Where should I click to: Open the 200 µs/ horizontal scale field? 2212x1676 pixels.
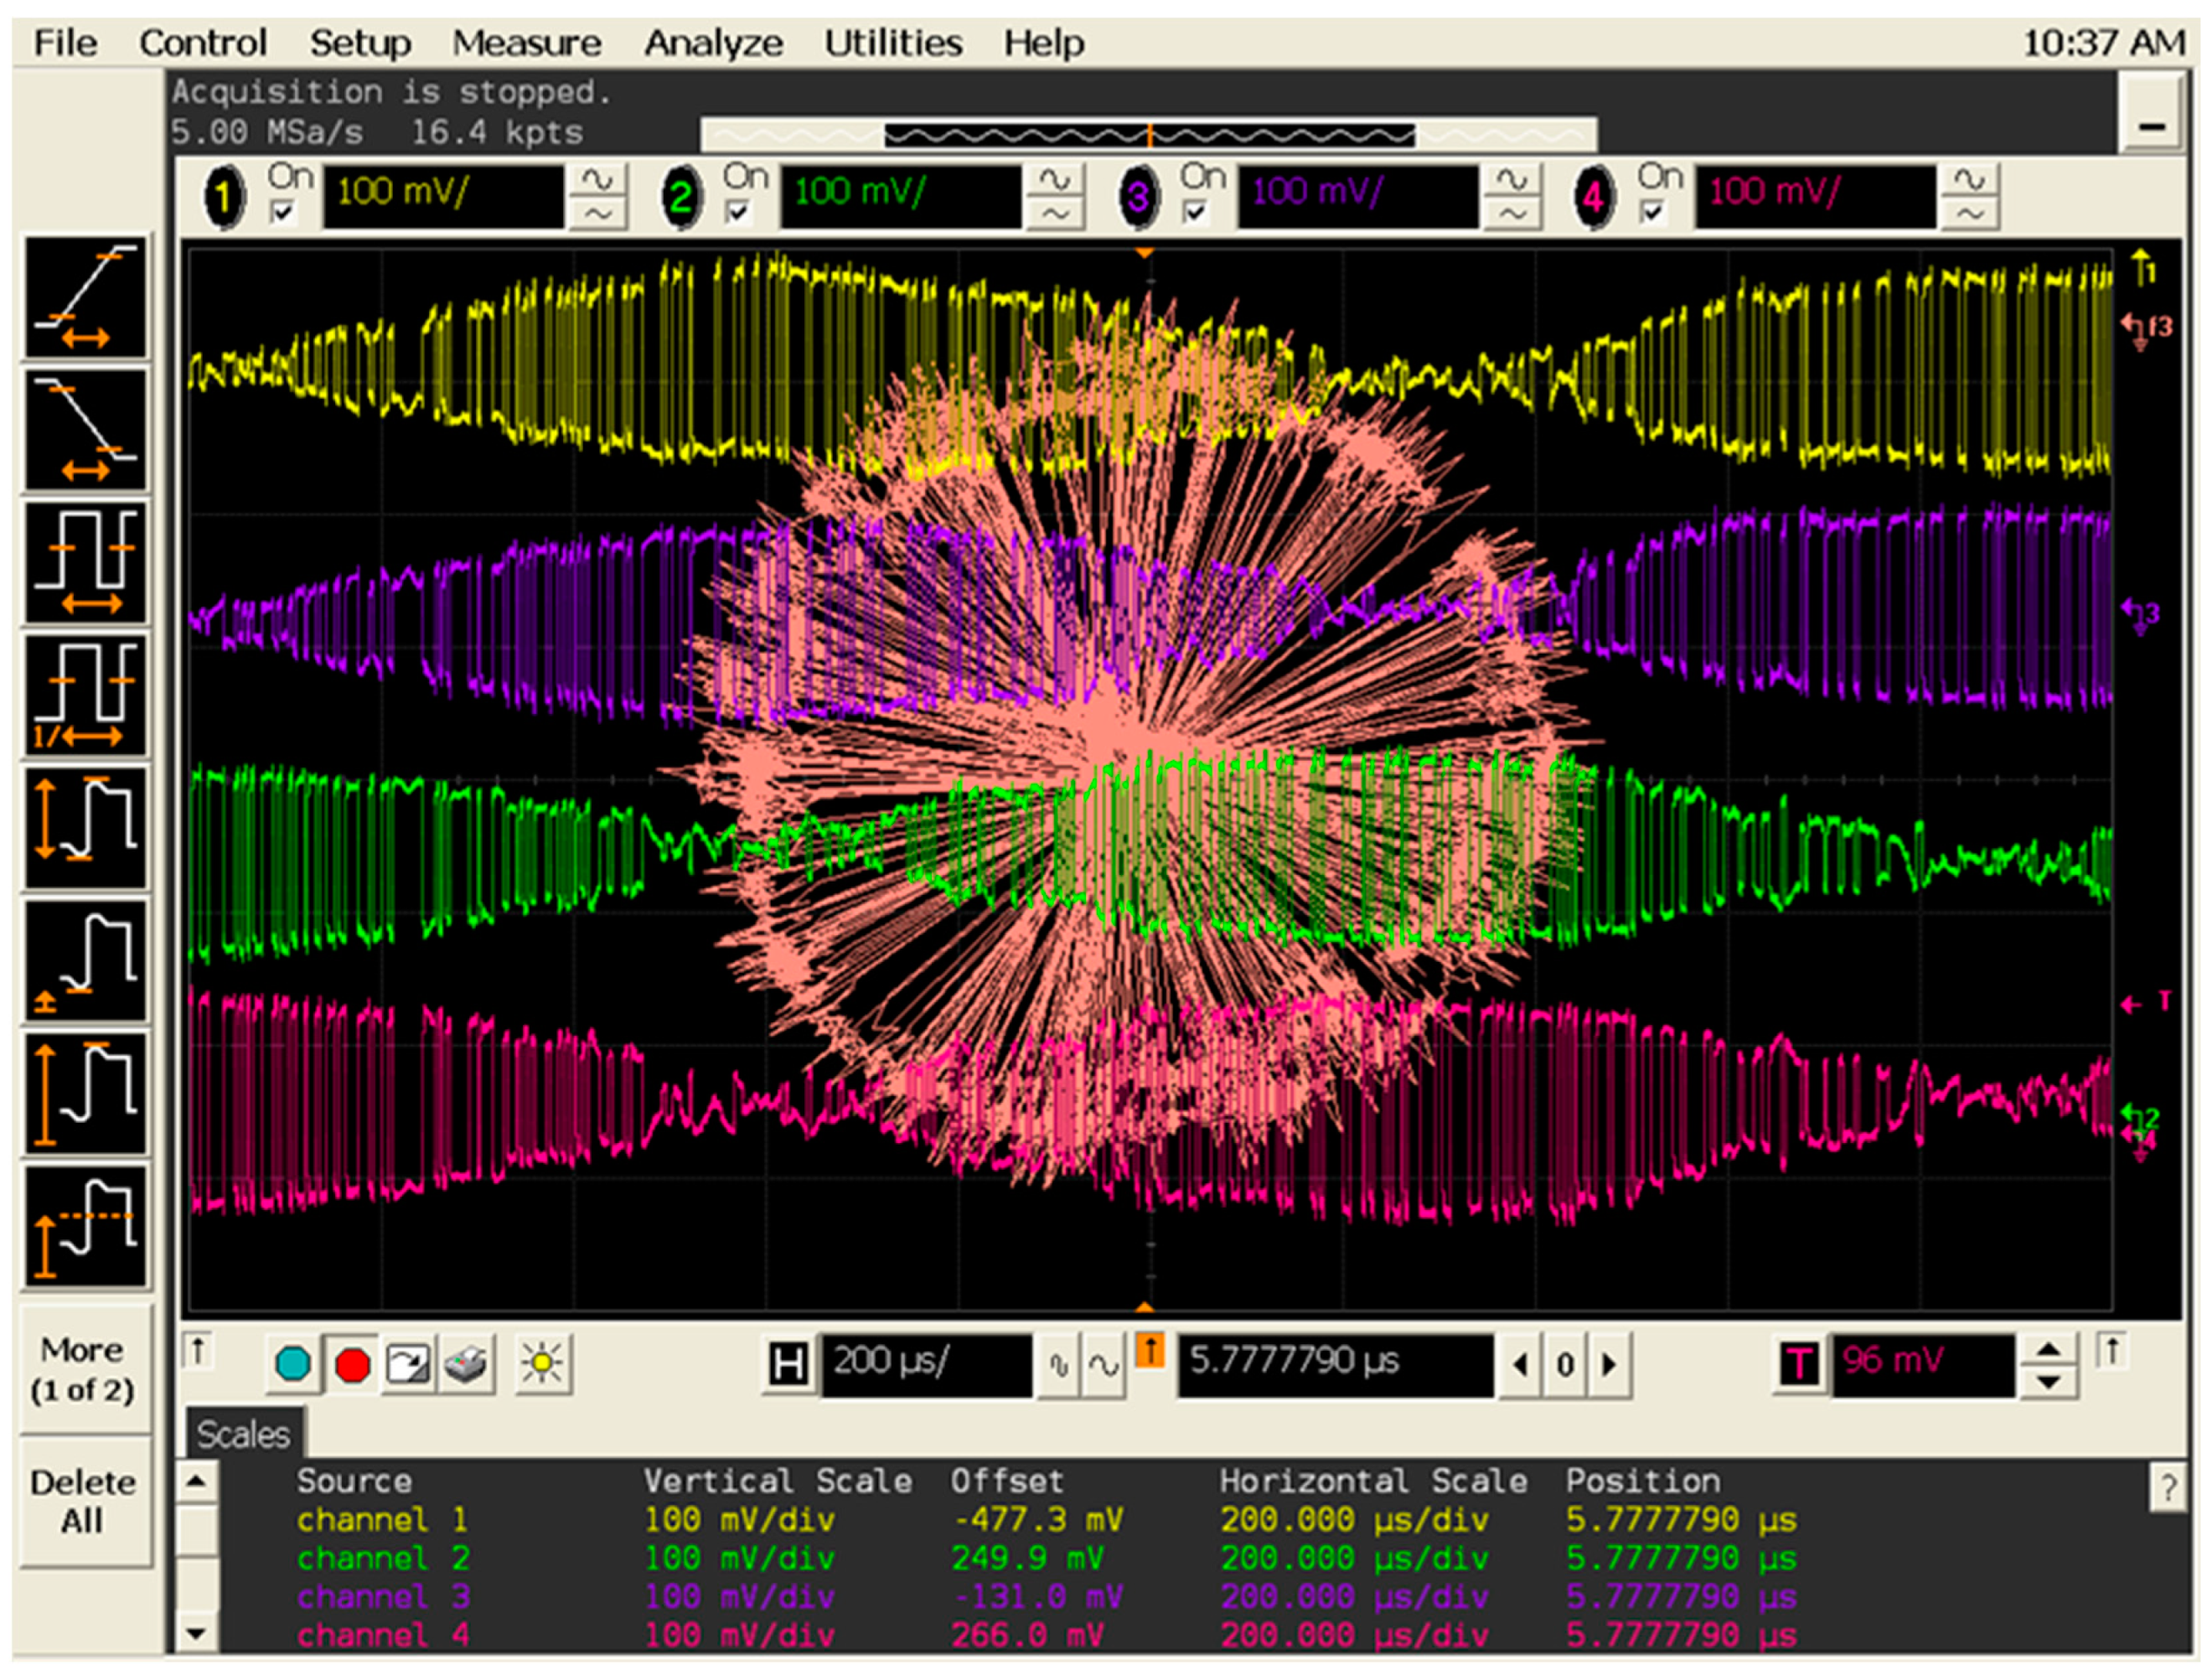[925, 1364]
